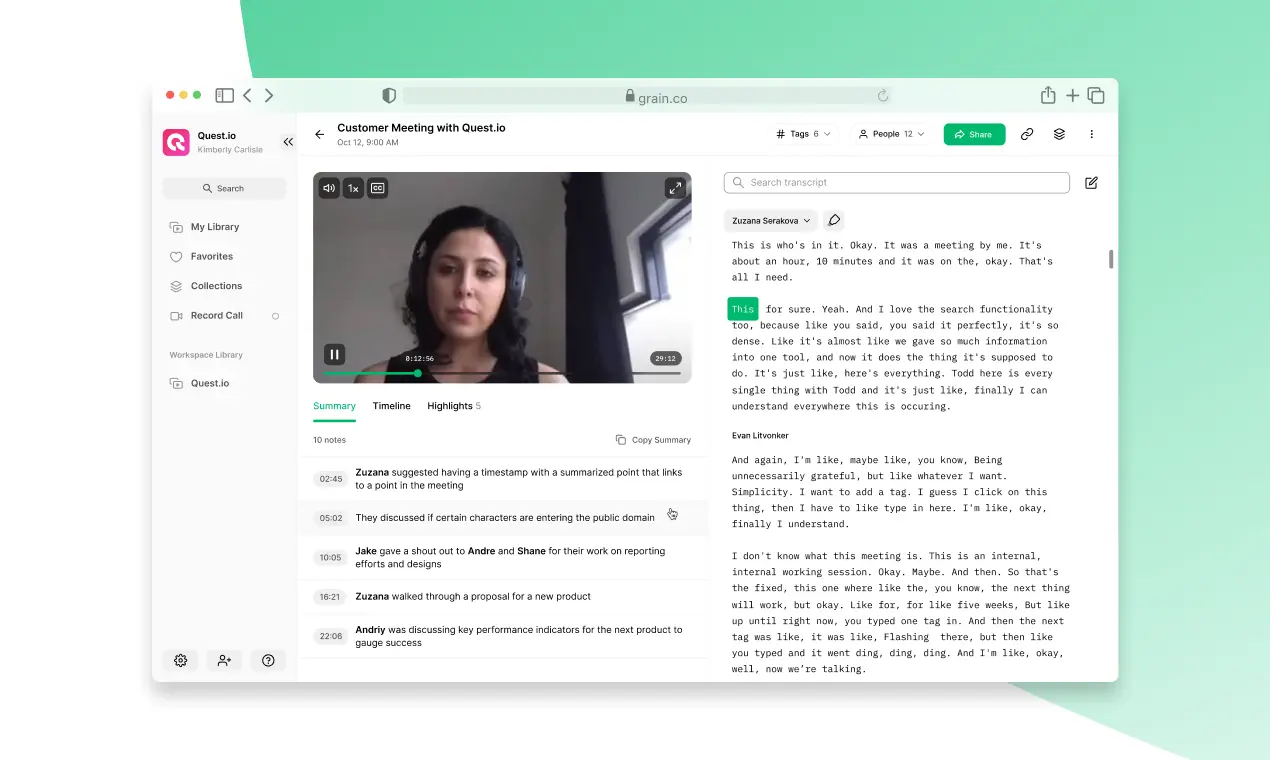1270x760 pixels.
Task: Expand the Zuzana Serakova speaker dropdown
Action: (x=770, y=220)
